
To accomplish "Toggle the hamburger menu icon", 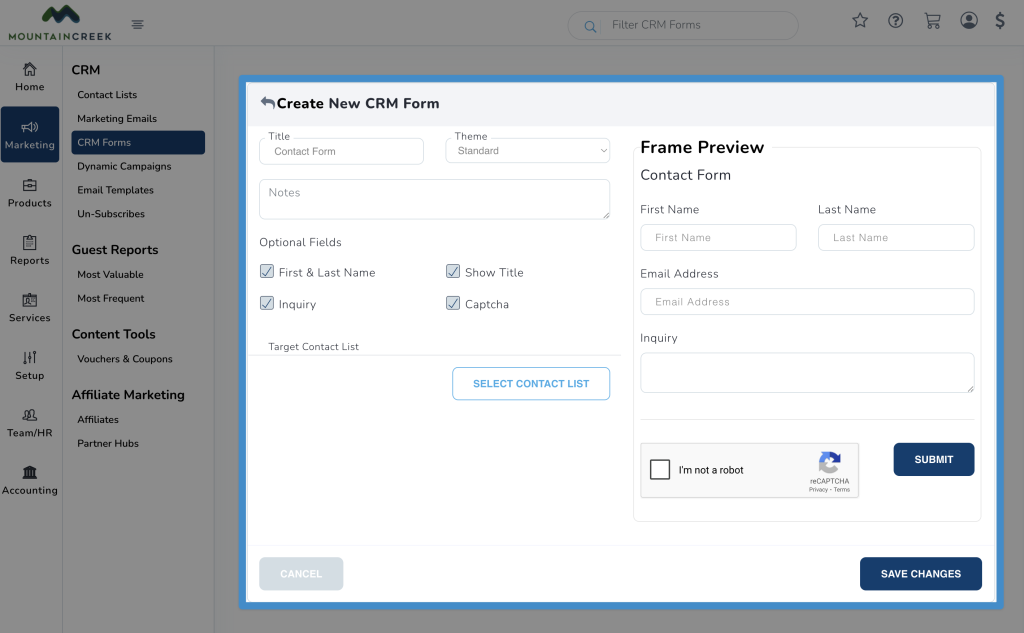I will [x=137, y=25].
